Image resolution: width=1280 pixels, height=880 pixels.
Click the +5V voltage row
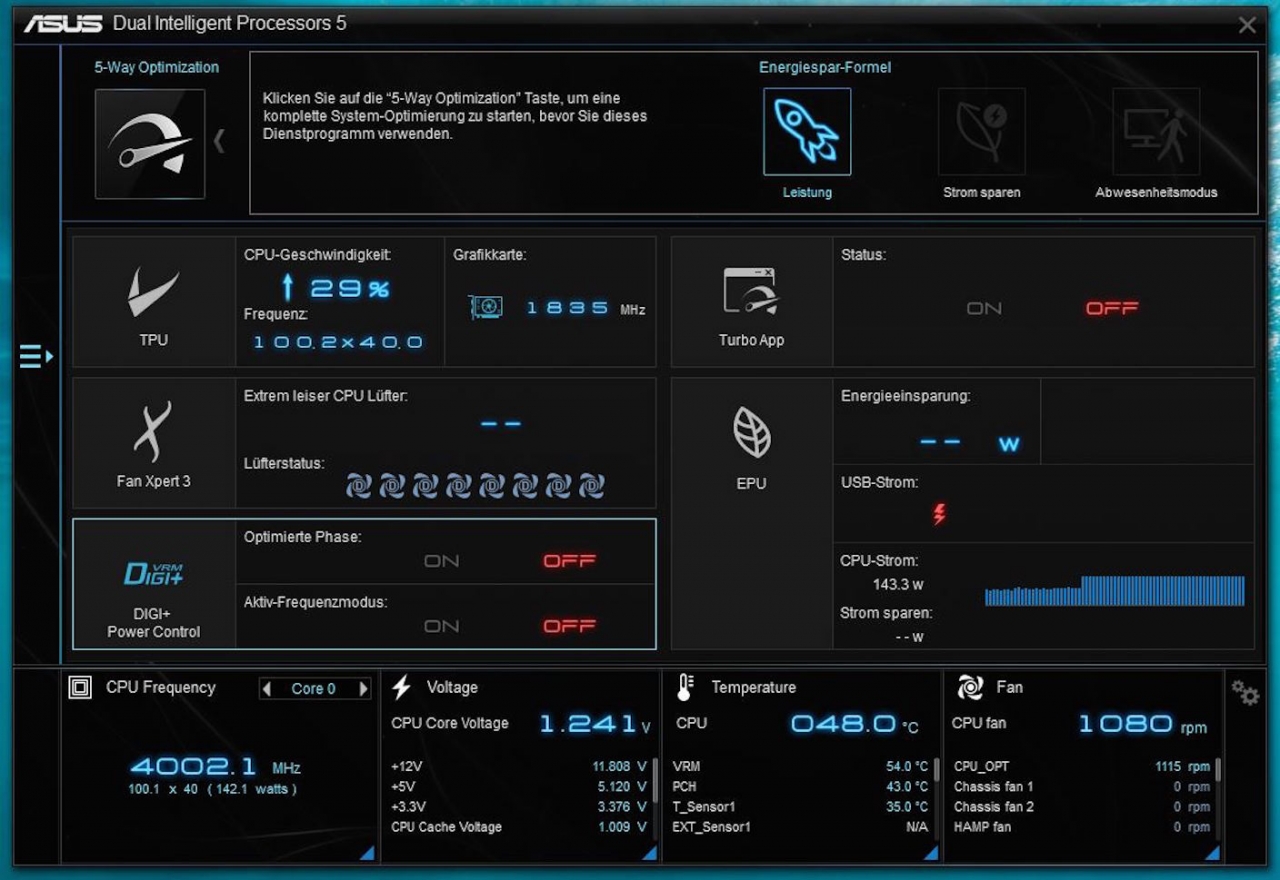coord(519,787)
